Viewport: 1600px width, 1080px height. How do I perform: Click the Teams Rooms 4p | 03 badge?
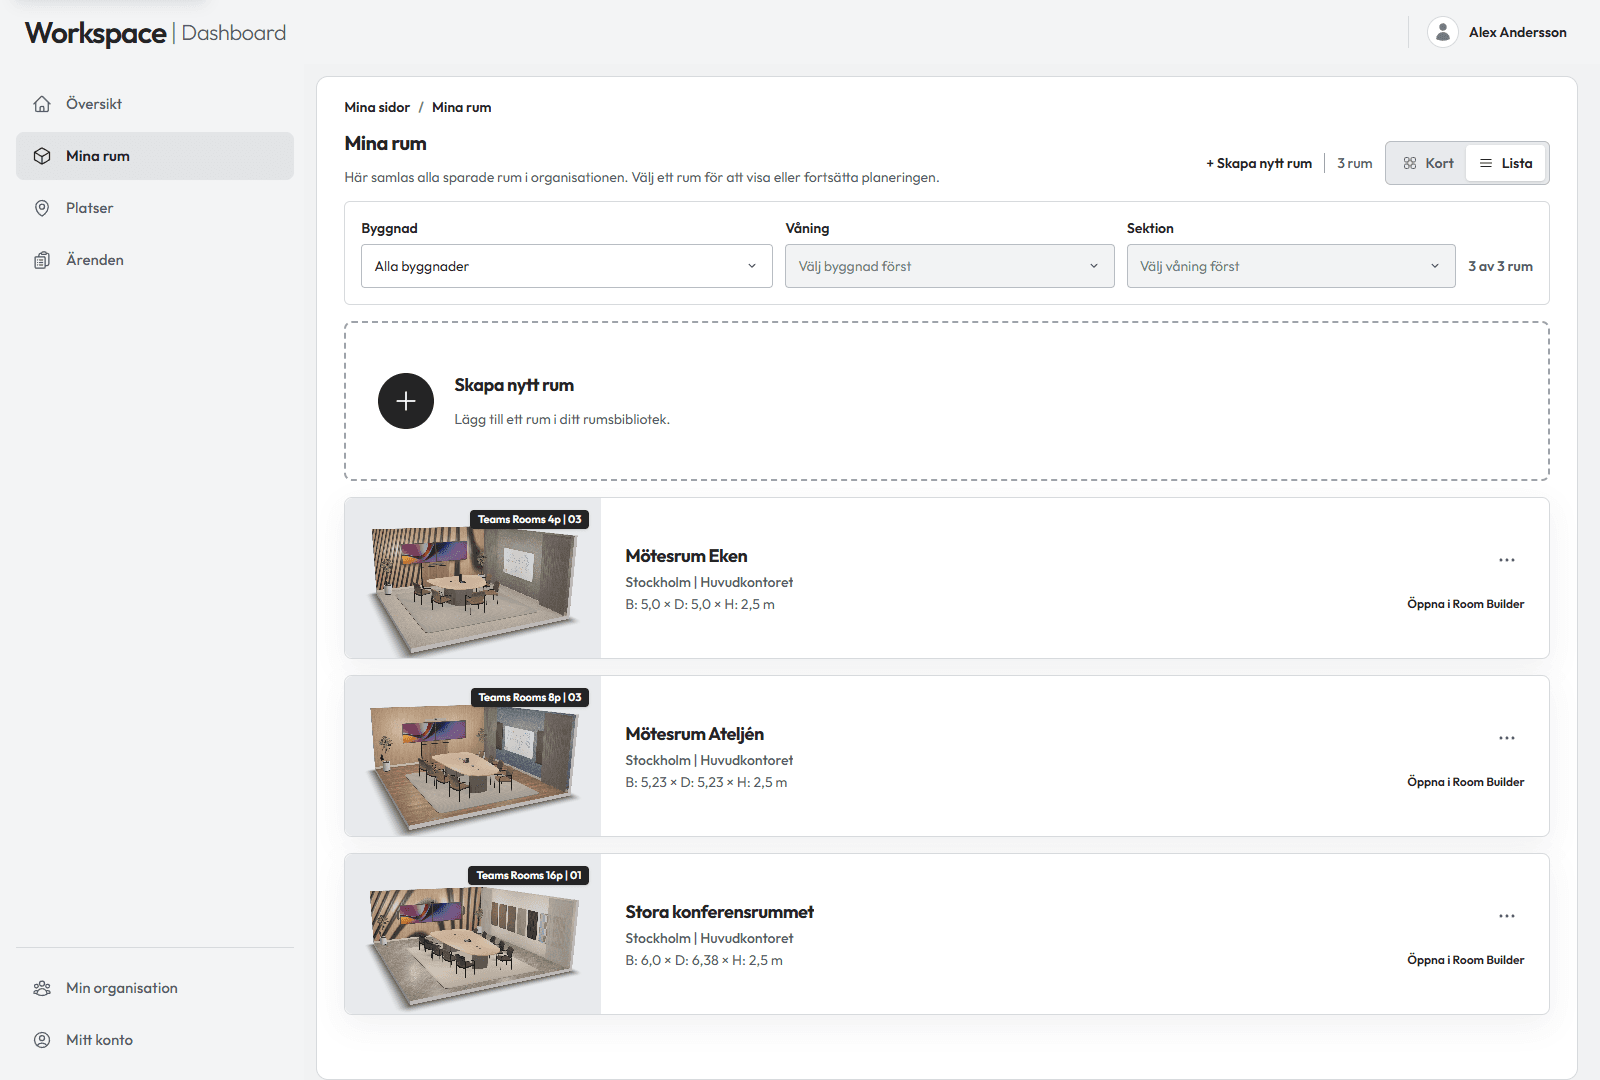(529, 519)
